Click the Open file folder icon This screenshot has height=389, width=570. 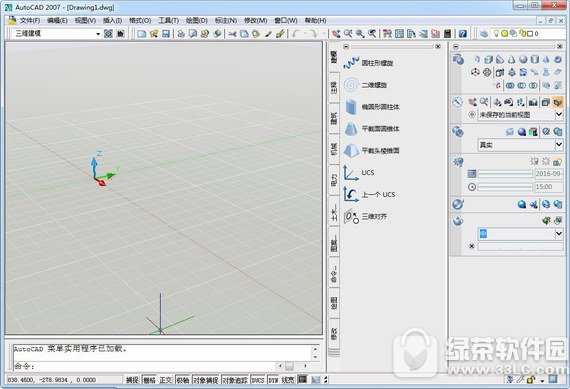(154, 34)
